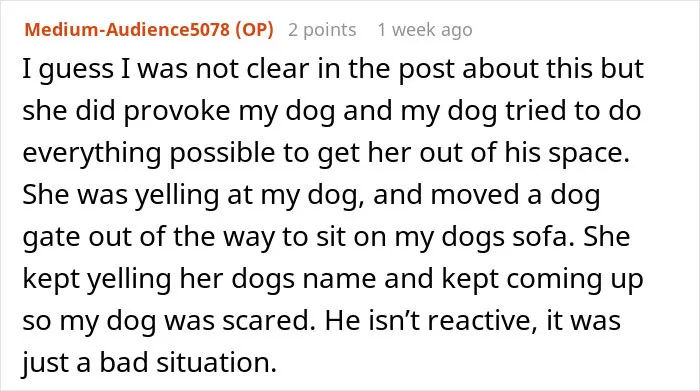The width and height of the screenshot is (700, 391).
Task: Open the 1 week ago timestamp permalink
Action: point(425,30)
